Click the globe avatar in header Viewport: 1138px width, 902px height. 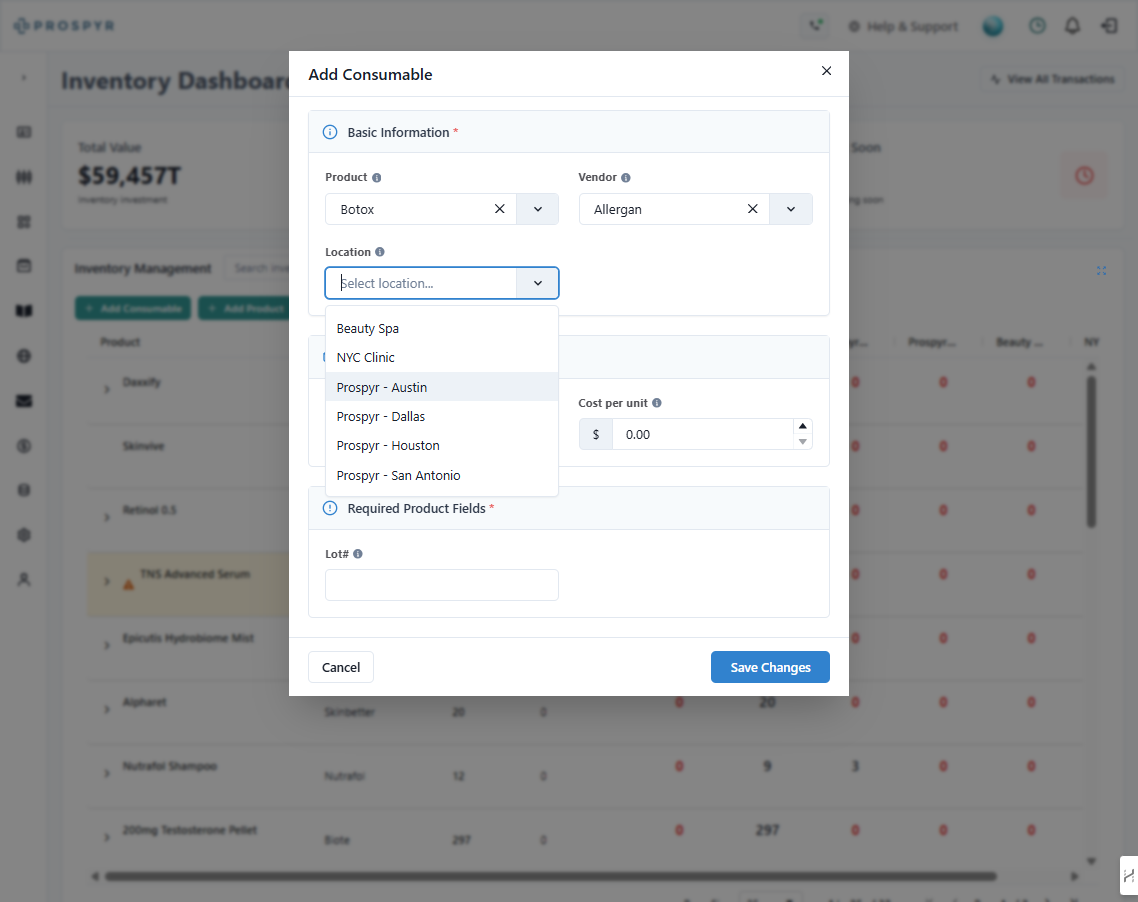click(993, 26)
